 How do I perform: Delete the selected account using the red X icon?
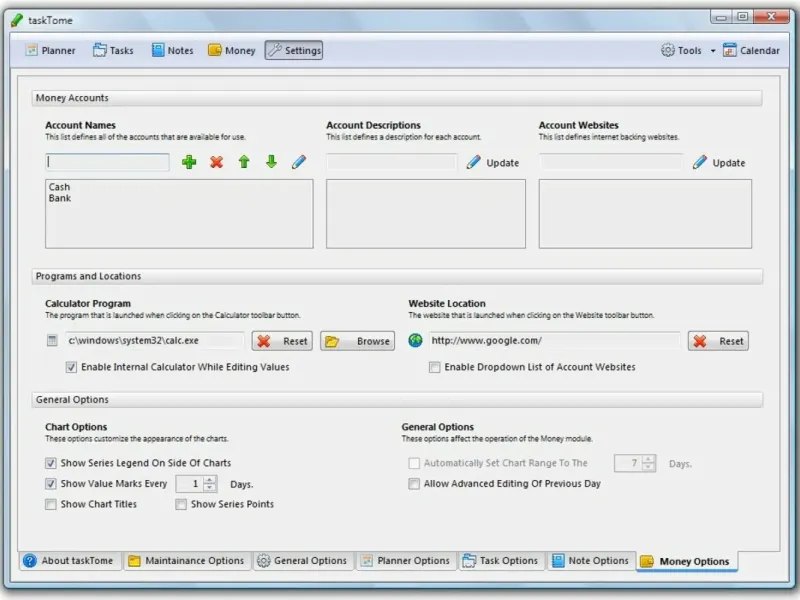(x=217, y=162)
